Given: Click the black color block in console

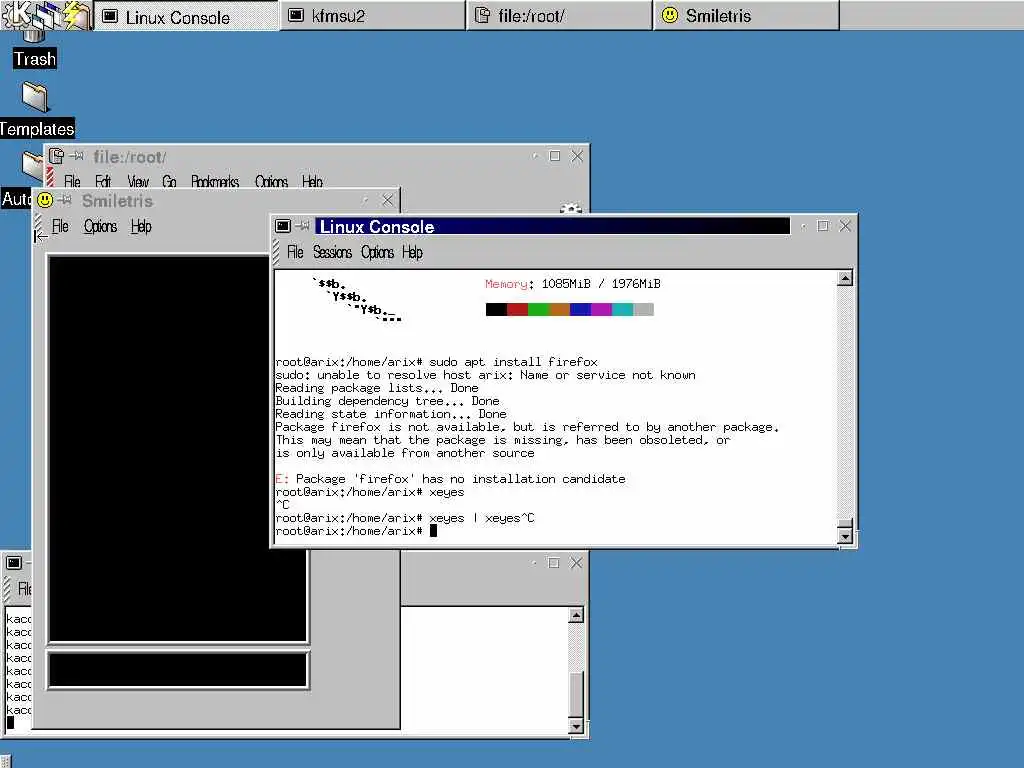Looking at the screenshot, I should click(496, 310).
